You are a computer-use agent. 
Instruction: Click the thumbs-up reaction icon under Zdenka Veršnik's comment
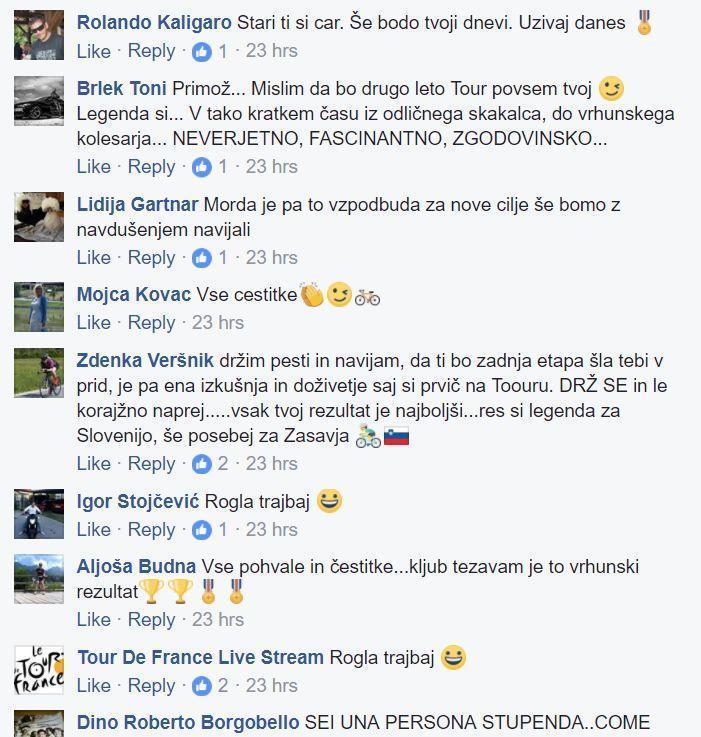pos(202,464)
